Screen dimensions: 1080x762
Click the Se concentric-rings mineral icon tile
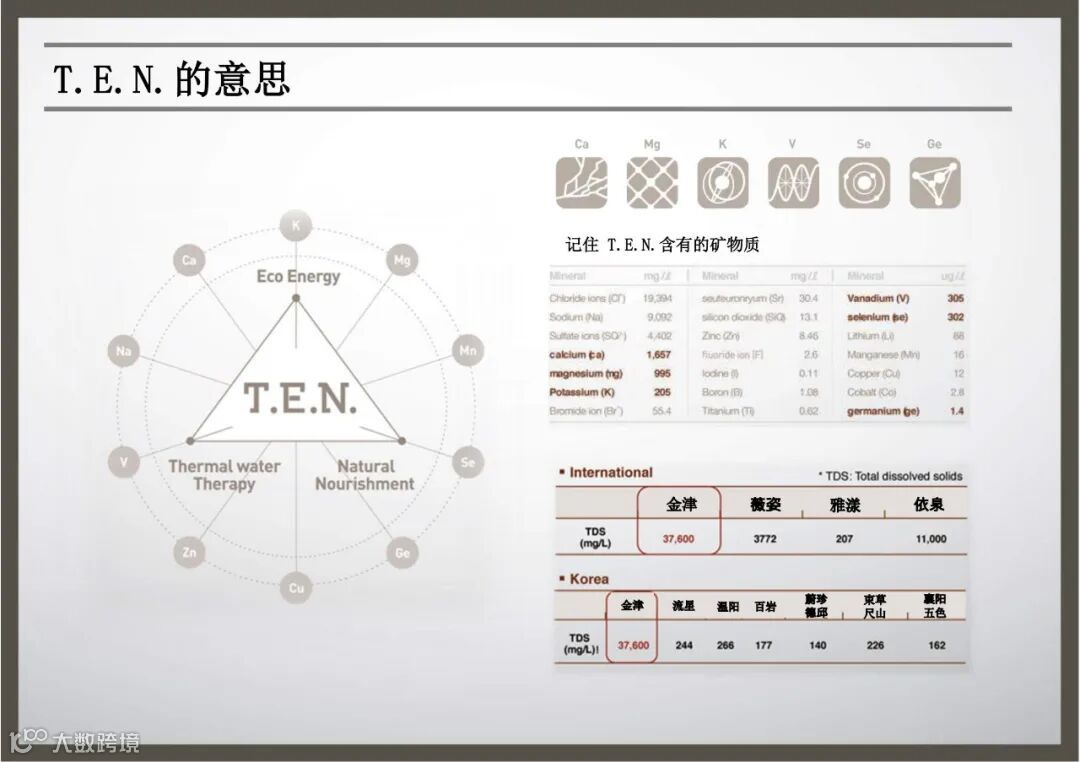coord(864,183)
